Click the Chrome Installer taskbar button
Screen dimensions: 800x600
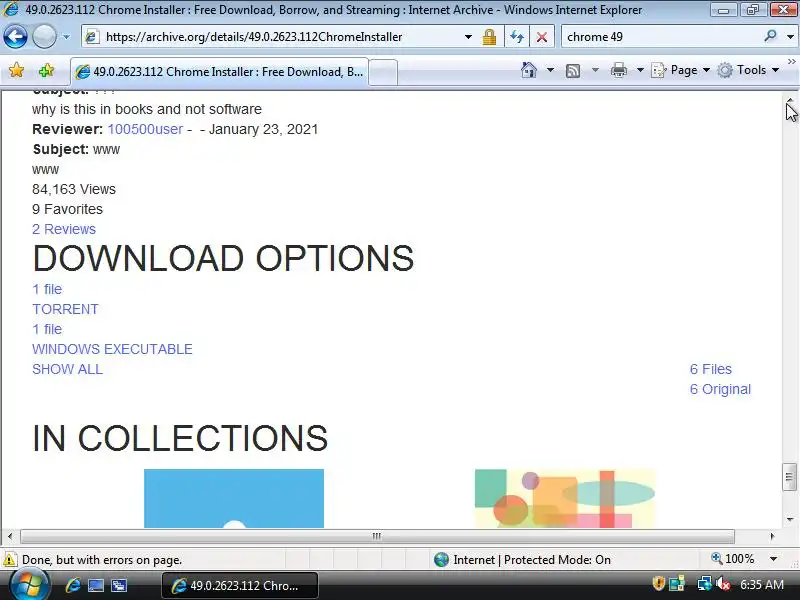[240, 585]
